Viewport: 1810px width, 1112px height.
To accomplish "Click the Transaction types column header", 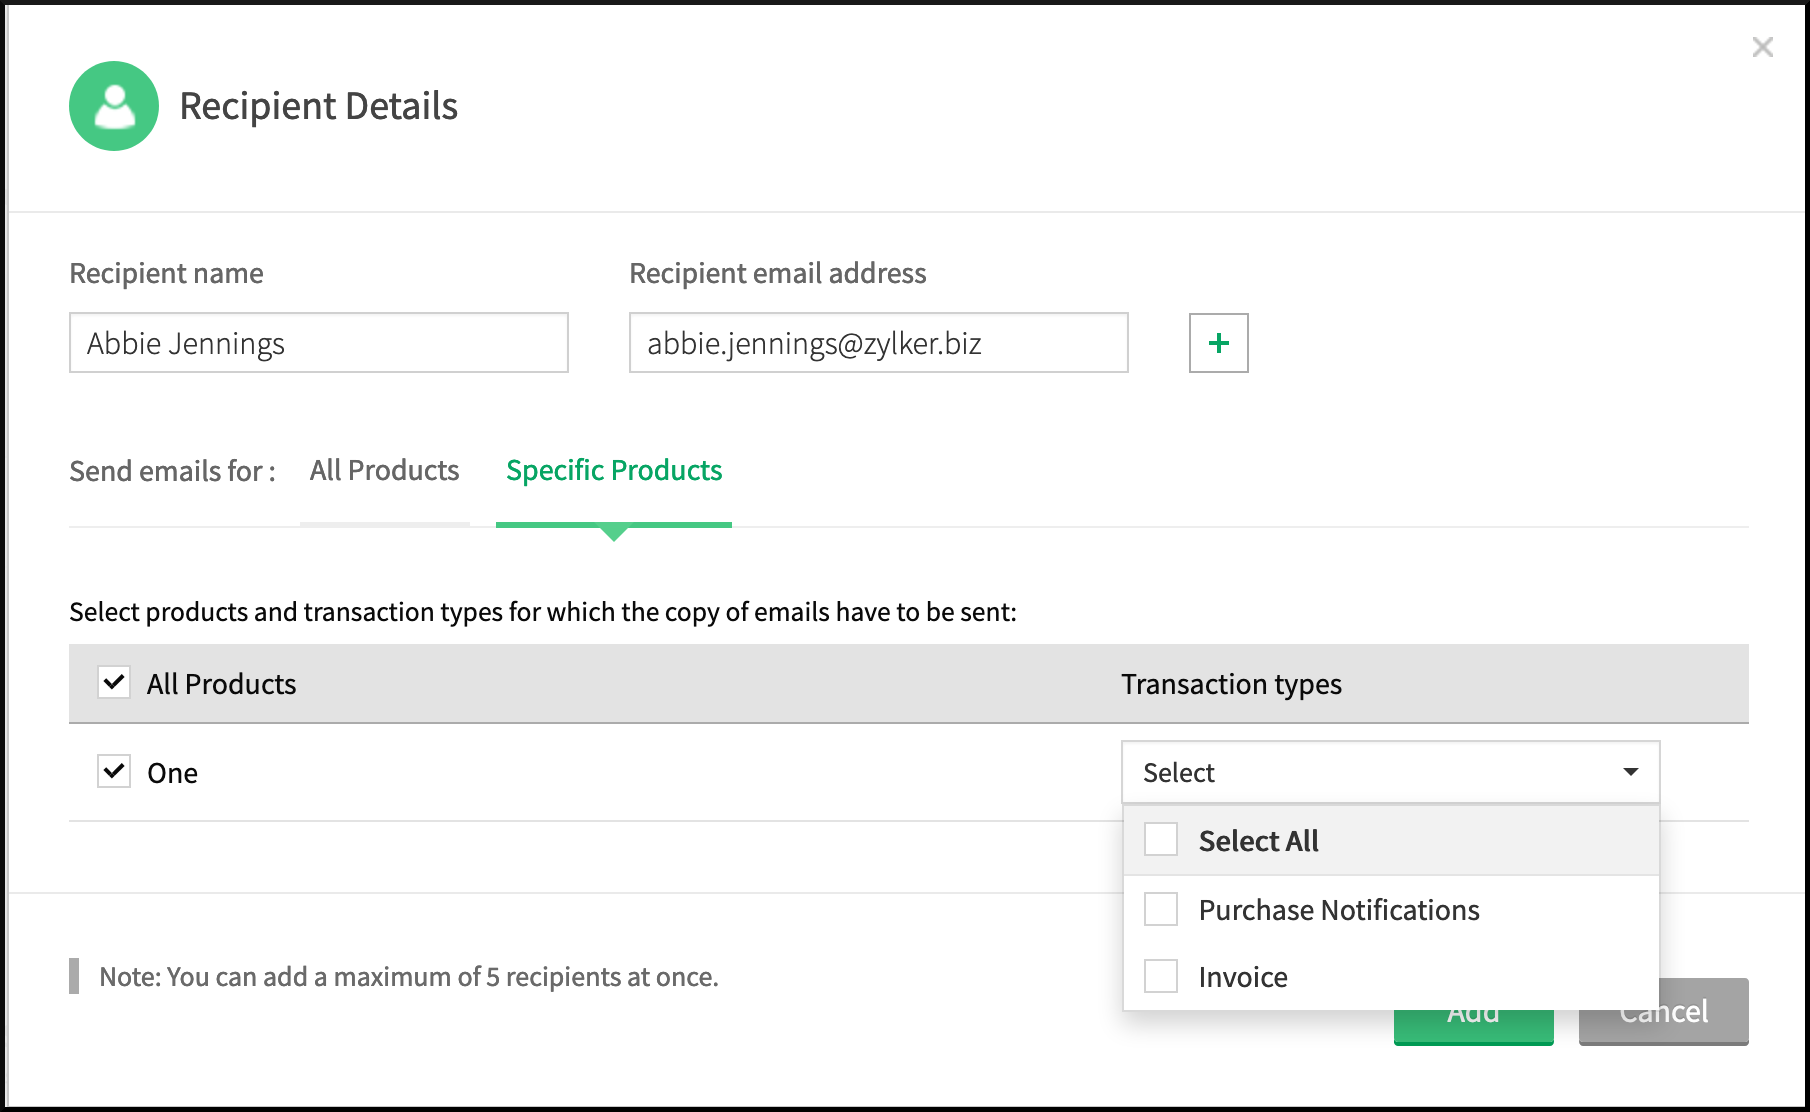I will pyautogui.click(x=1231, y=684).
